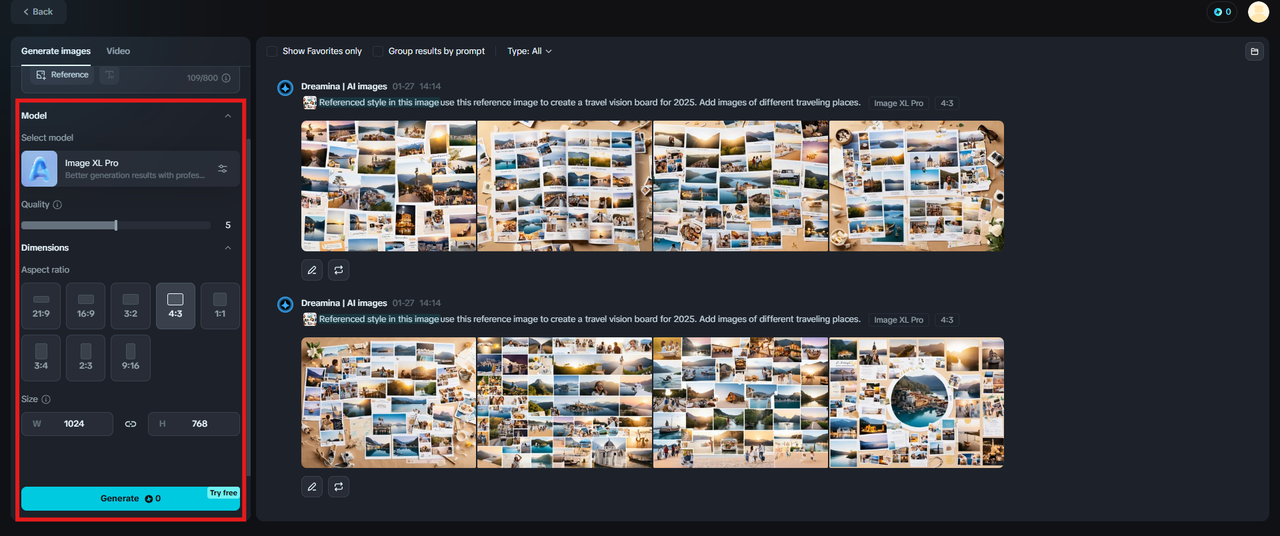Switch to the Video tab
Screen dimensions: 1280x536
click(118, 51)
